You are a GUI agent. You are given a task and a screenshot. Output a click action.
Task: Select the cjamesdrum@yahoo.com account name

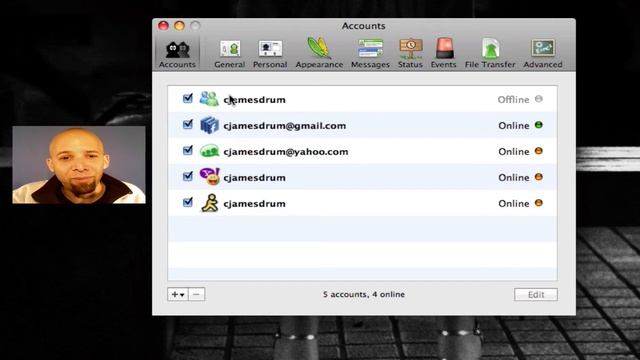click(x=286, y=152)
